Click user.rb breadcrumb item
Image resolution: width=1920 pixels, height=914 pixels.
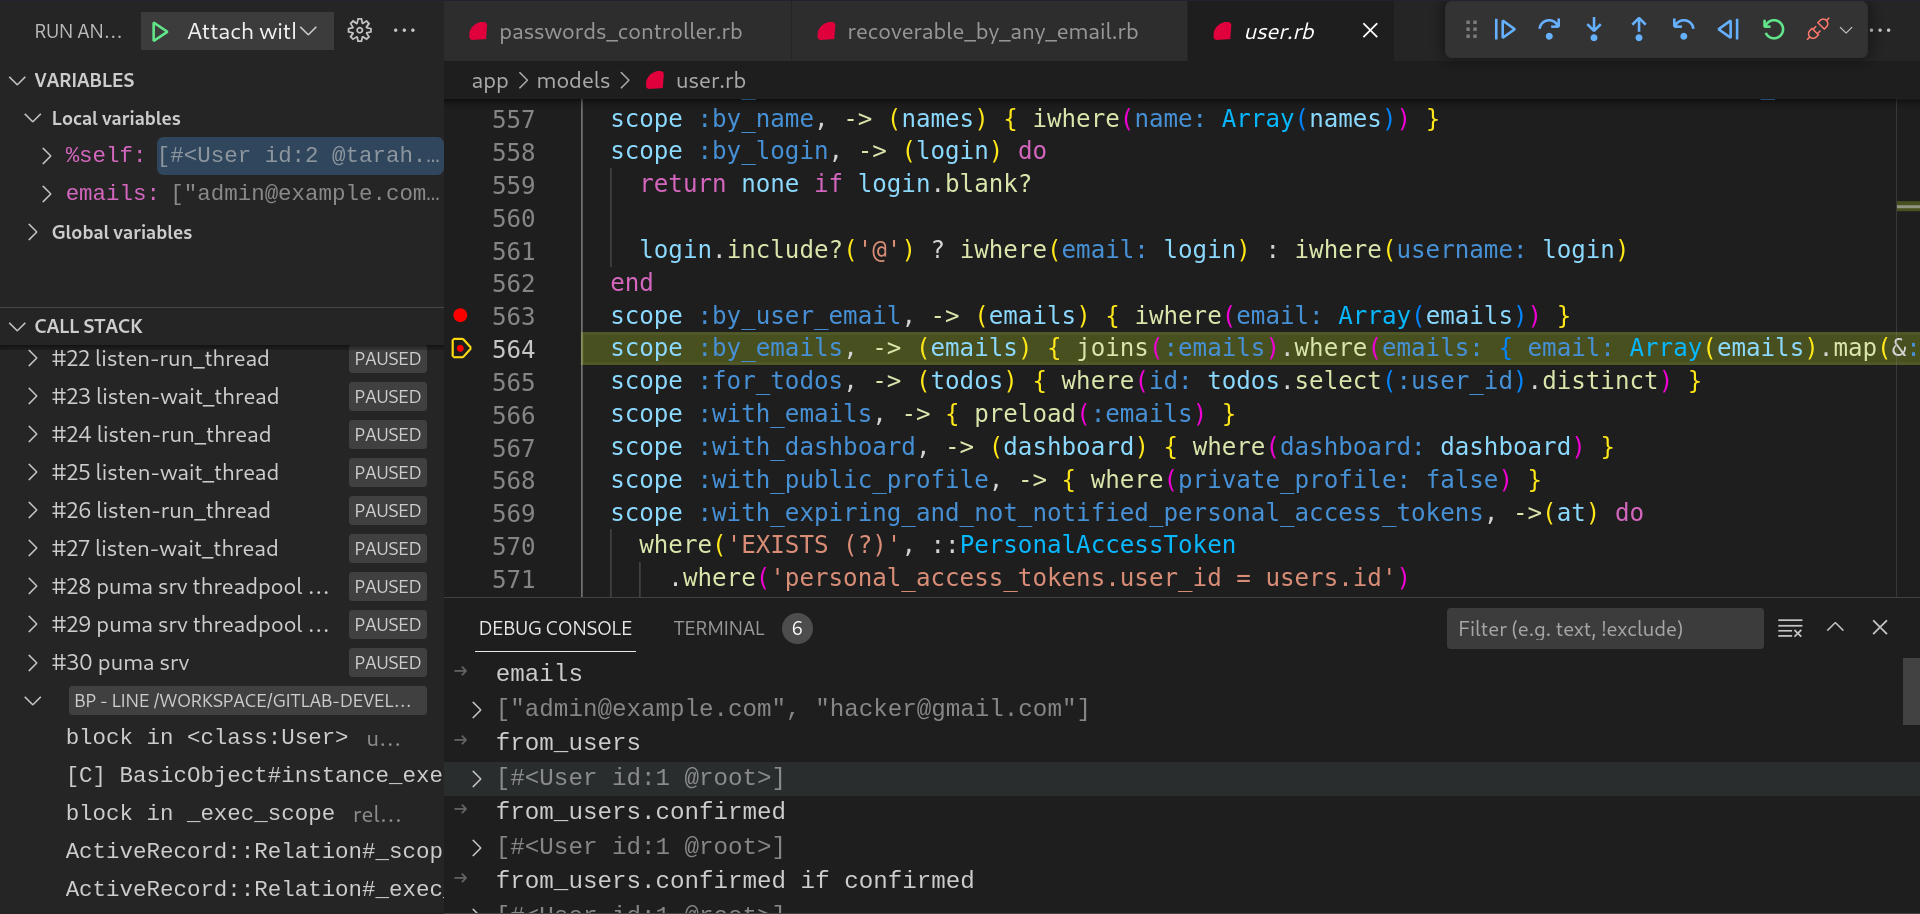(710, 81)
